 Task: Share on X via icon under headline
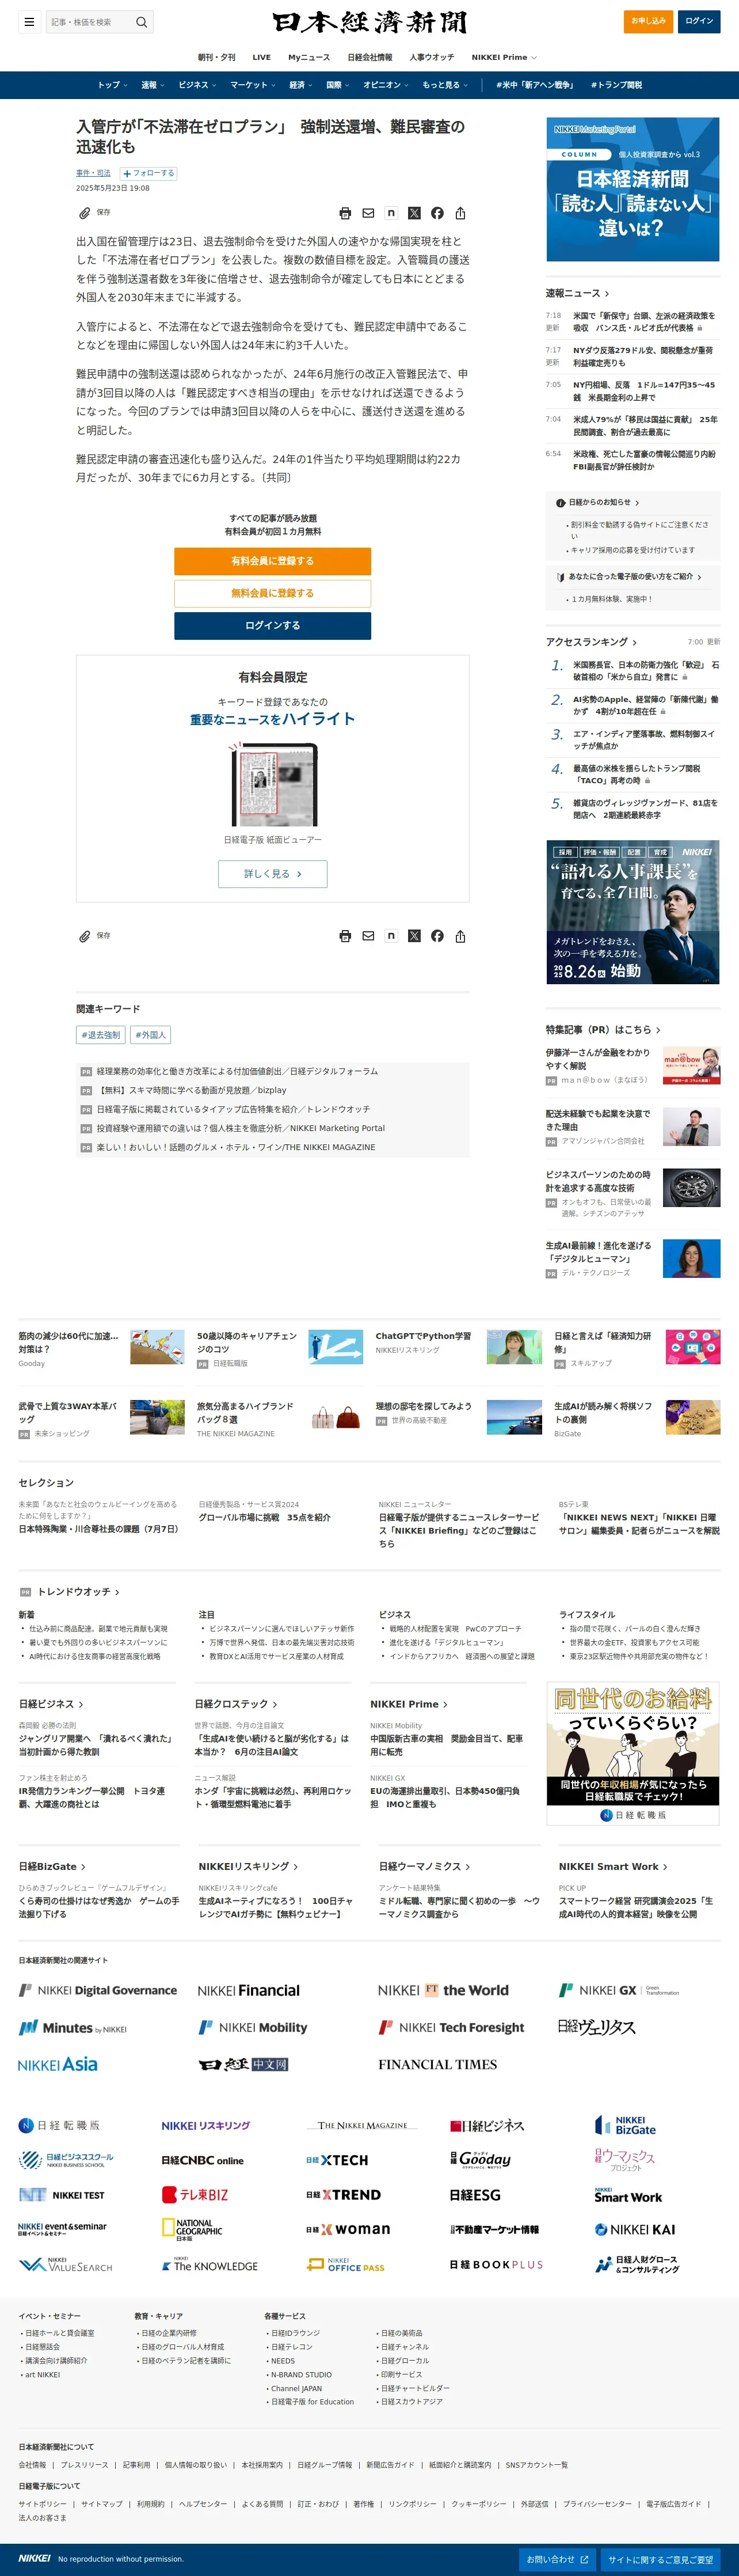point(414,213)
